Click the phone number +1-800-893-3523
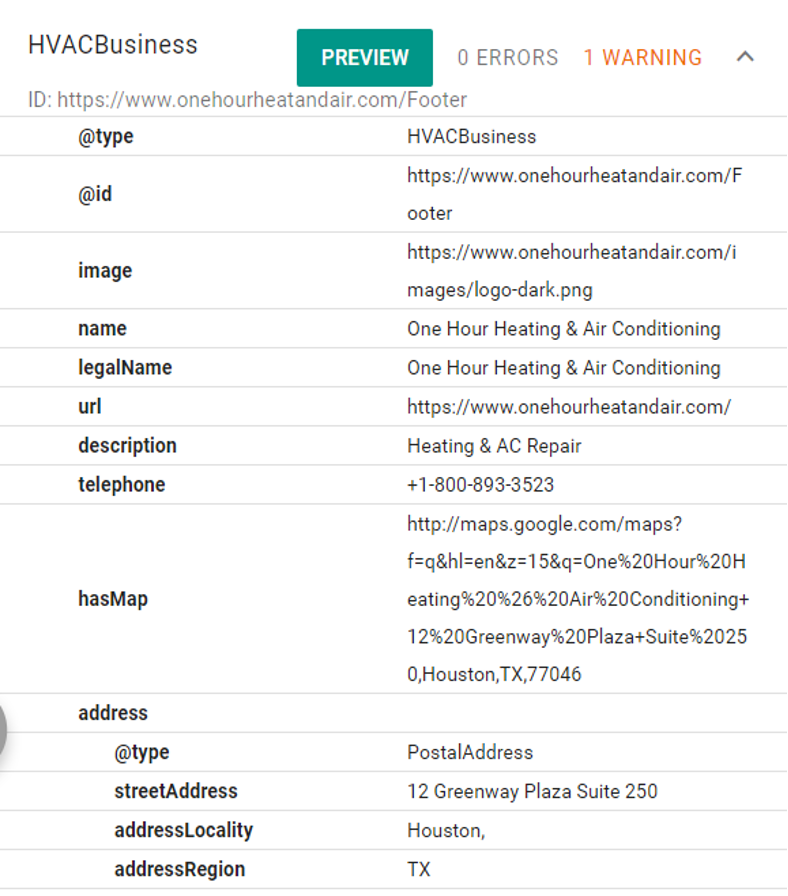This screenshot has width=788, height=896. 481,485
